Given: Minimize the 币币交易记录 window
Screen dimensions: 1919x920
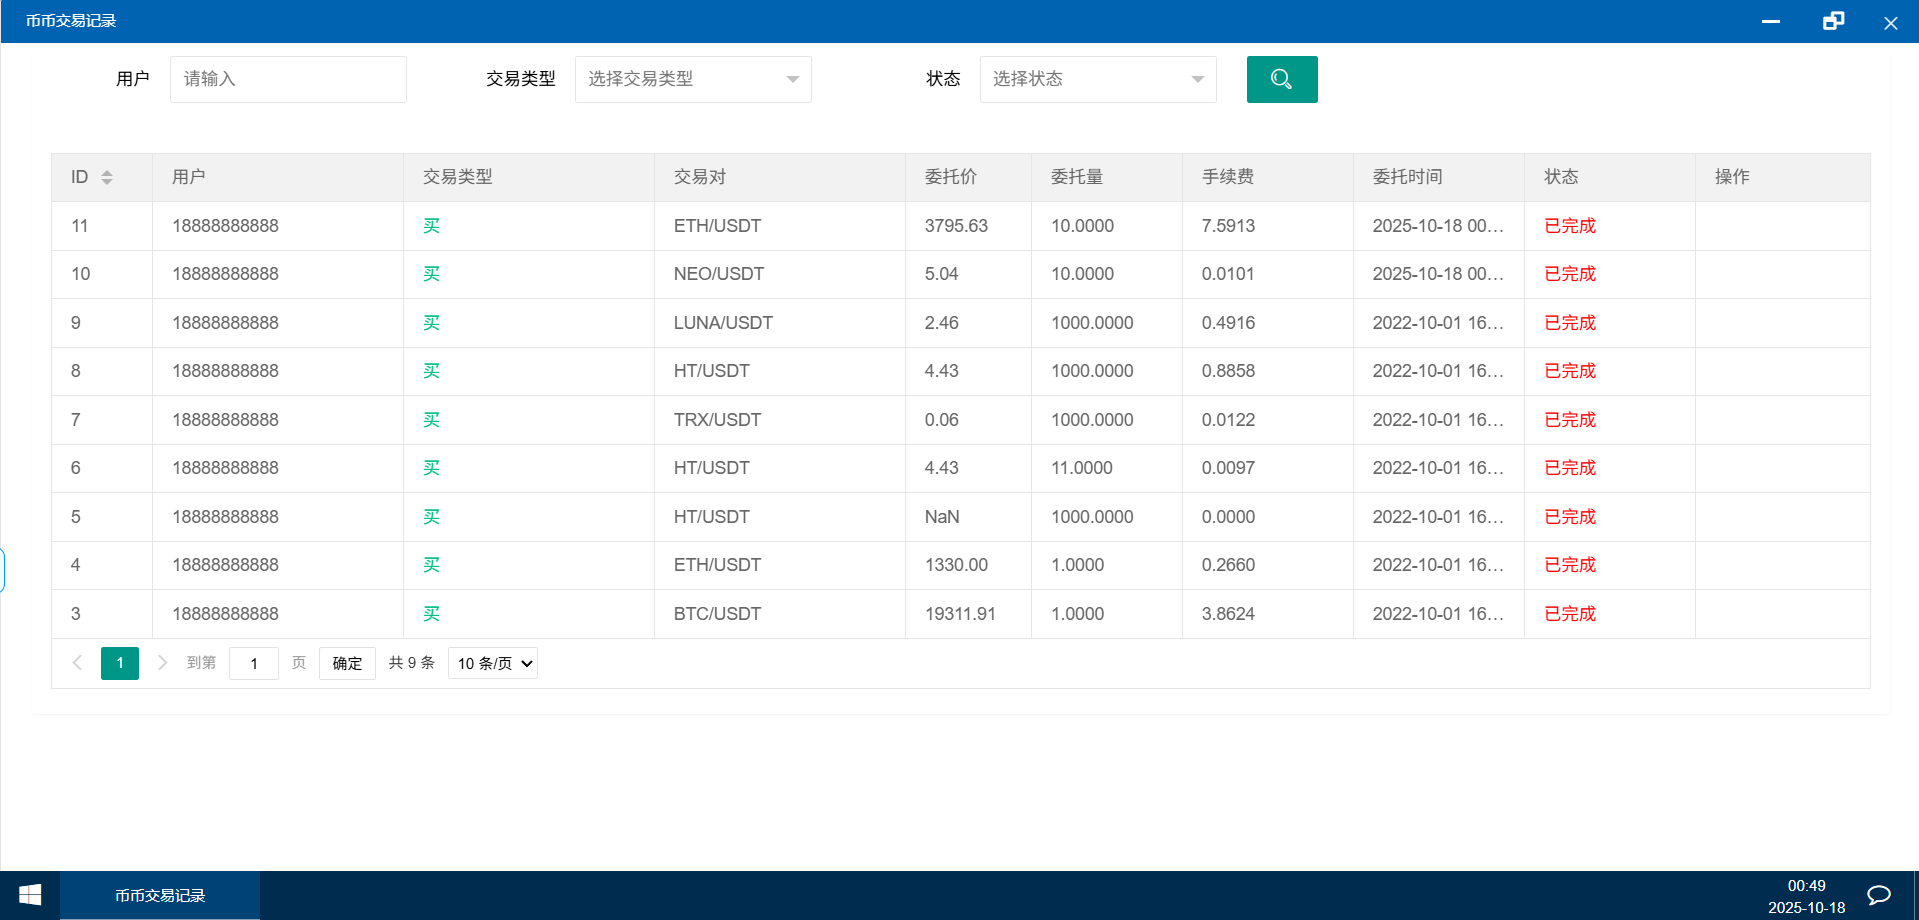Looking at the screenshot, I should tap(1770, 21).
